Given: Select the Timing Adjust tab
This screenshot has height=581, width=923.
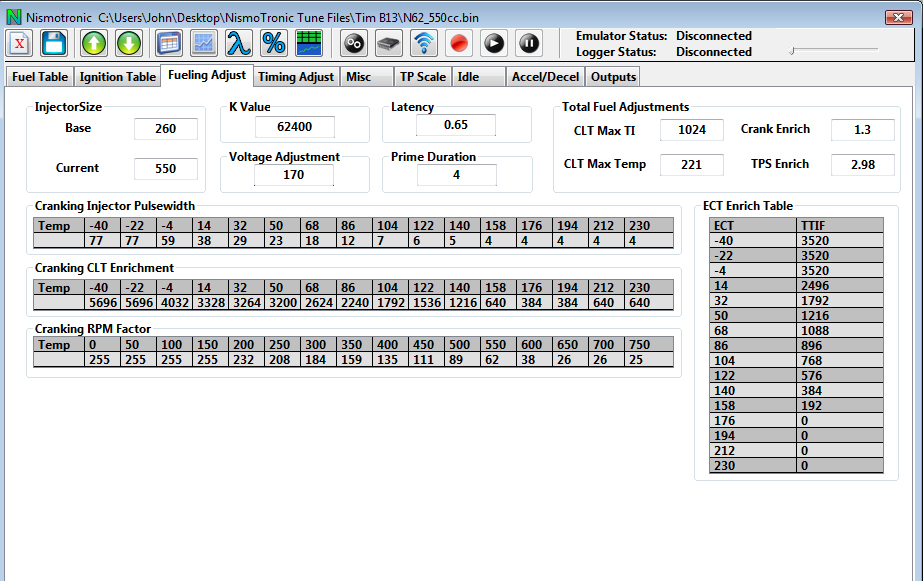Looking at the screenshot, I should coord(296,77).
